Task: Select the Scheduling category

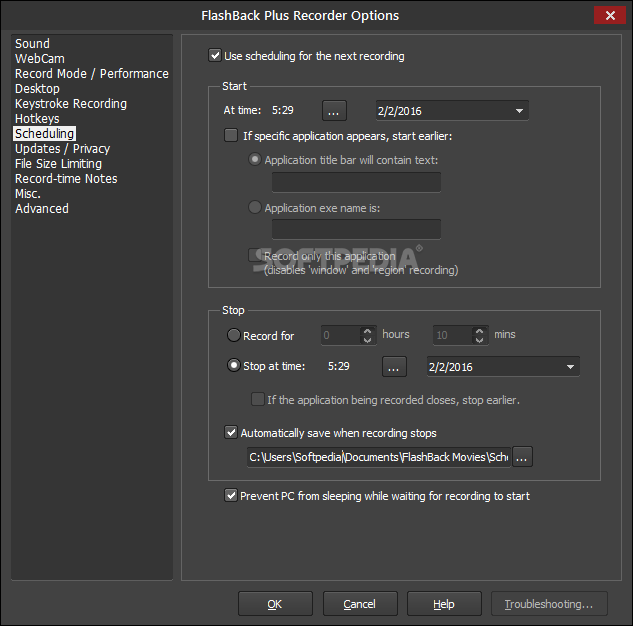Action: coord(44,134)
